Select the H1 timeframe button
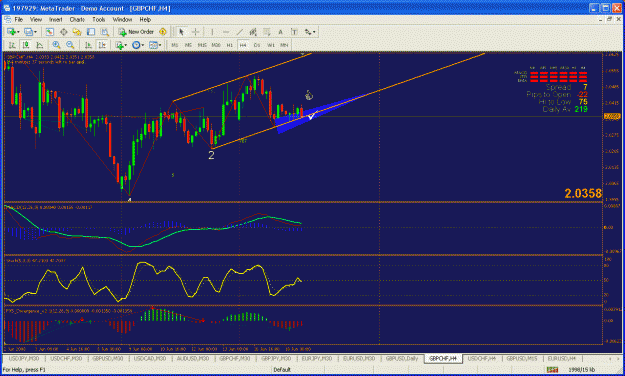This screenshot has width=625, height=376. point(230,45)
